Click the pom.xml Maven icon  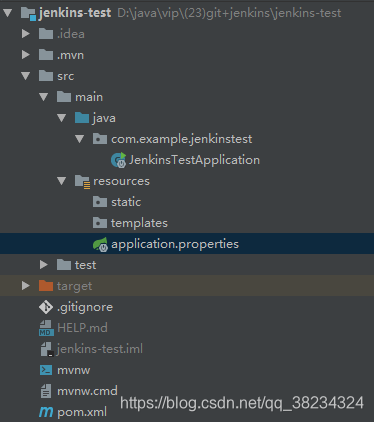pyautogui.click(x=46, y=412)
